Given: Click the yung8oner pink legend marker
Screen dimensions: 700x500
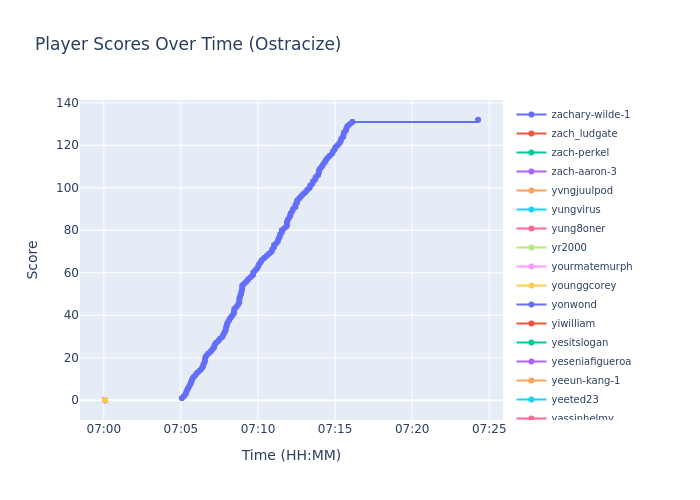Looking at the screenshot, I should click(531, 229).
